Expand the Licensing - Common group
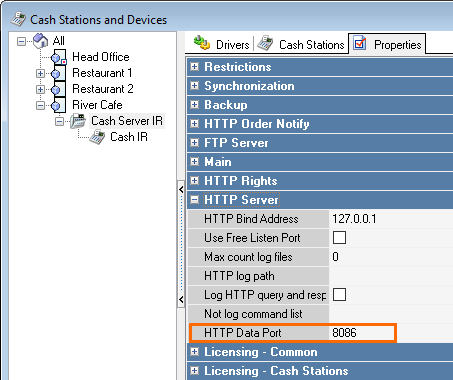453x380 pixels. tap(194, 351)
